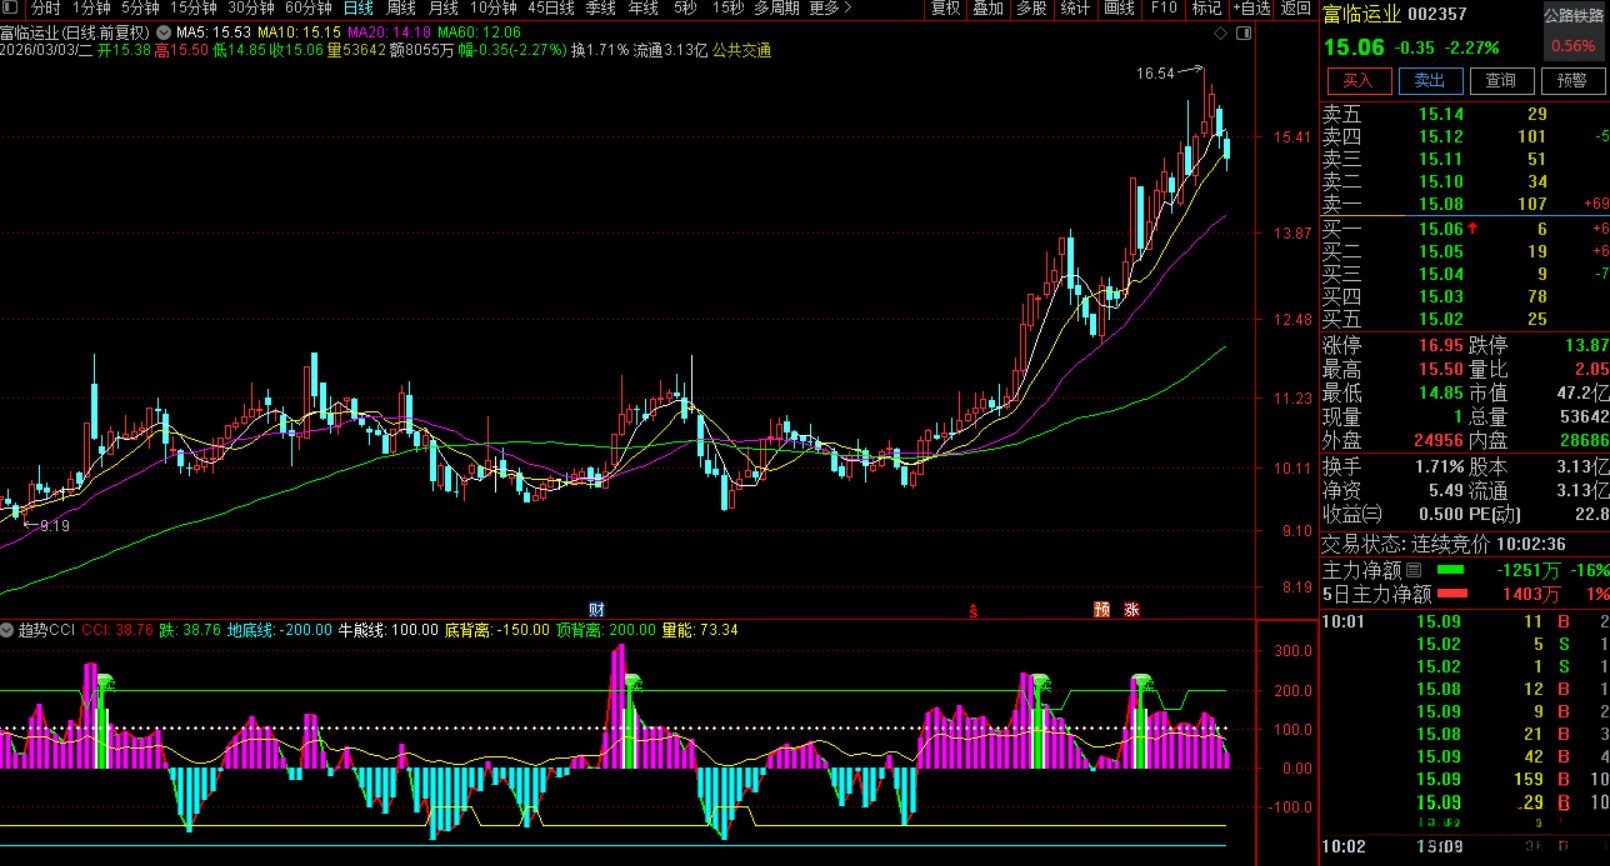The width and height of the screenshot is (1610, 866).
Task: Toggle the 复权 adjustment option
Action: tap(945, 8)
